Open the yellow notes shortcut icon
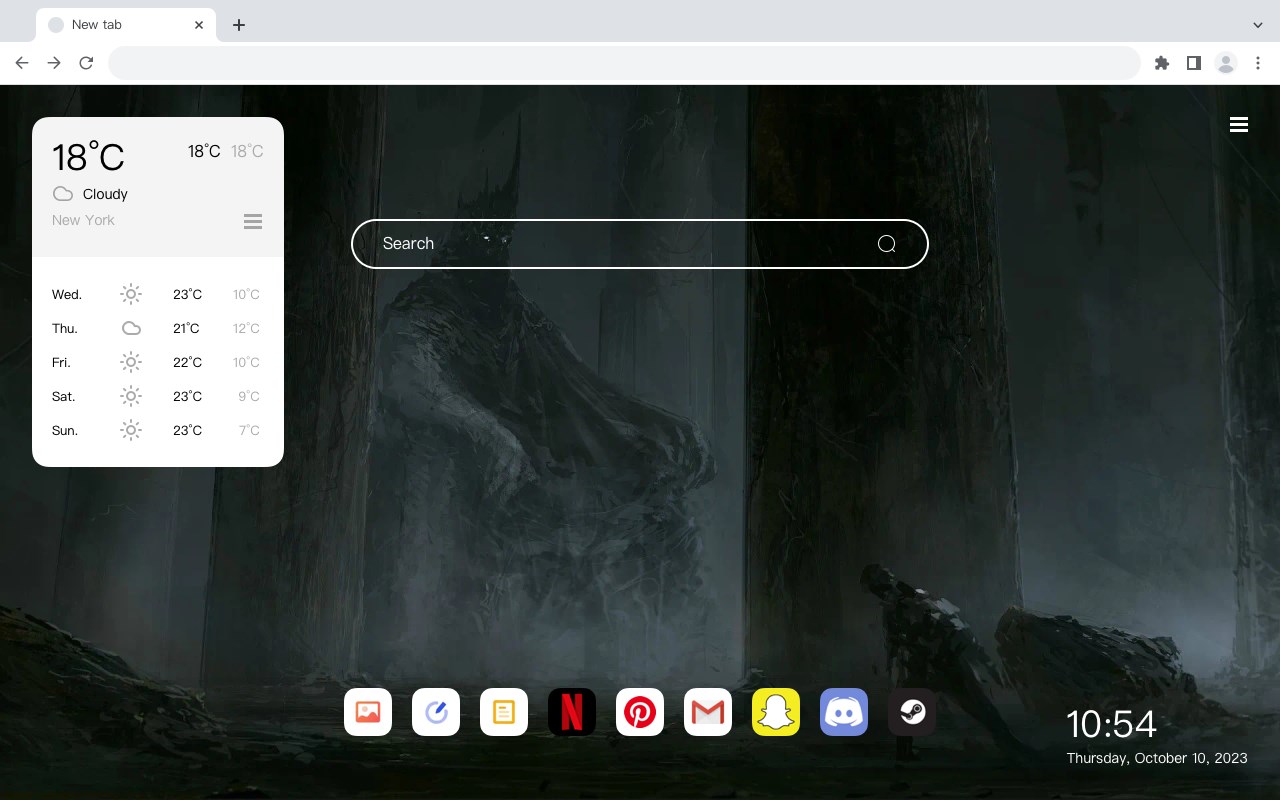 504,712
